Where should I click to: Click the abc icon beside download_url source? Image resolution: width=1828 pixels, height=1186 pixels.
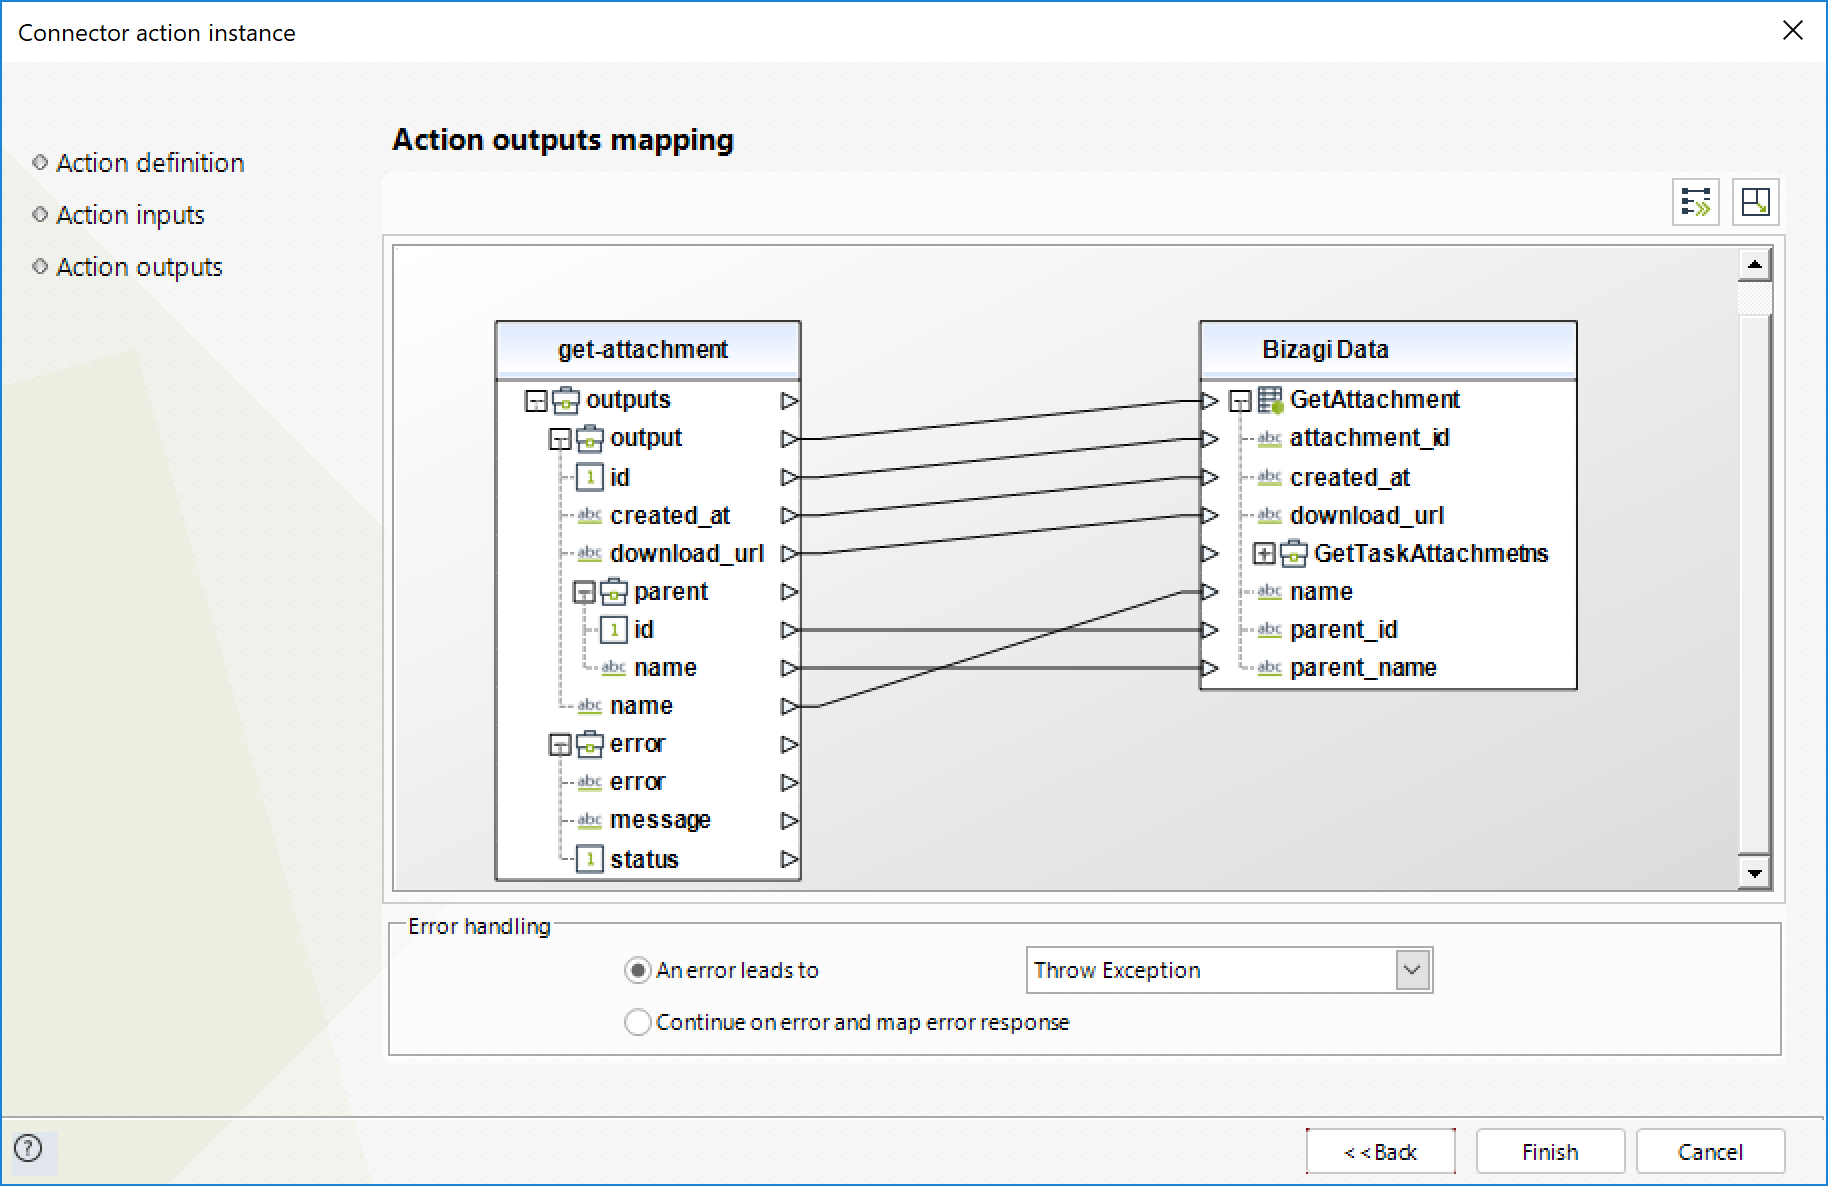pyautogui.click(x=590, y=553)
